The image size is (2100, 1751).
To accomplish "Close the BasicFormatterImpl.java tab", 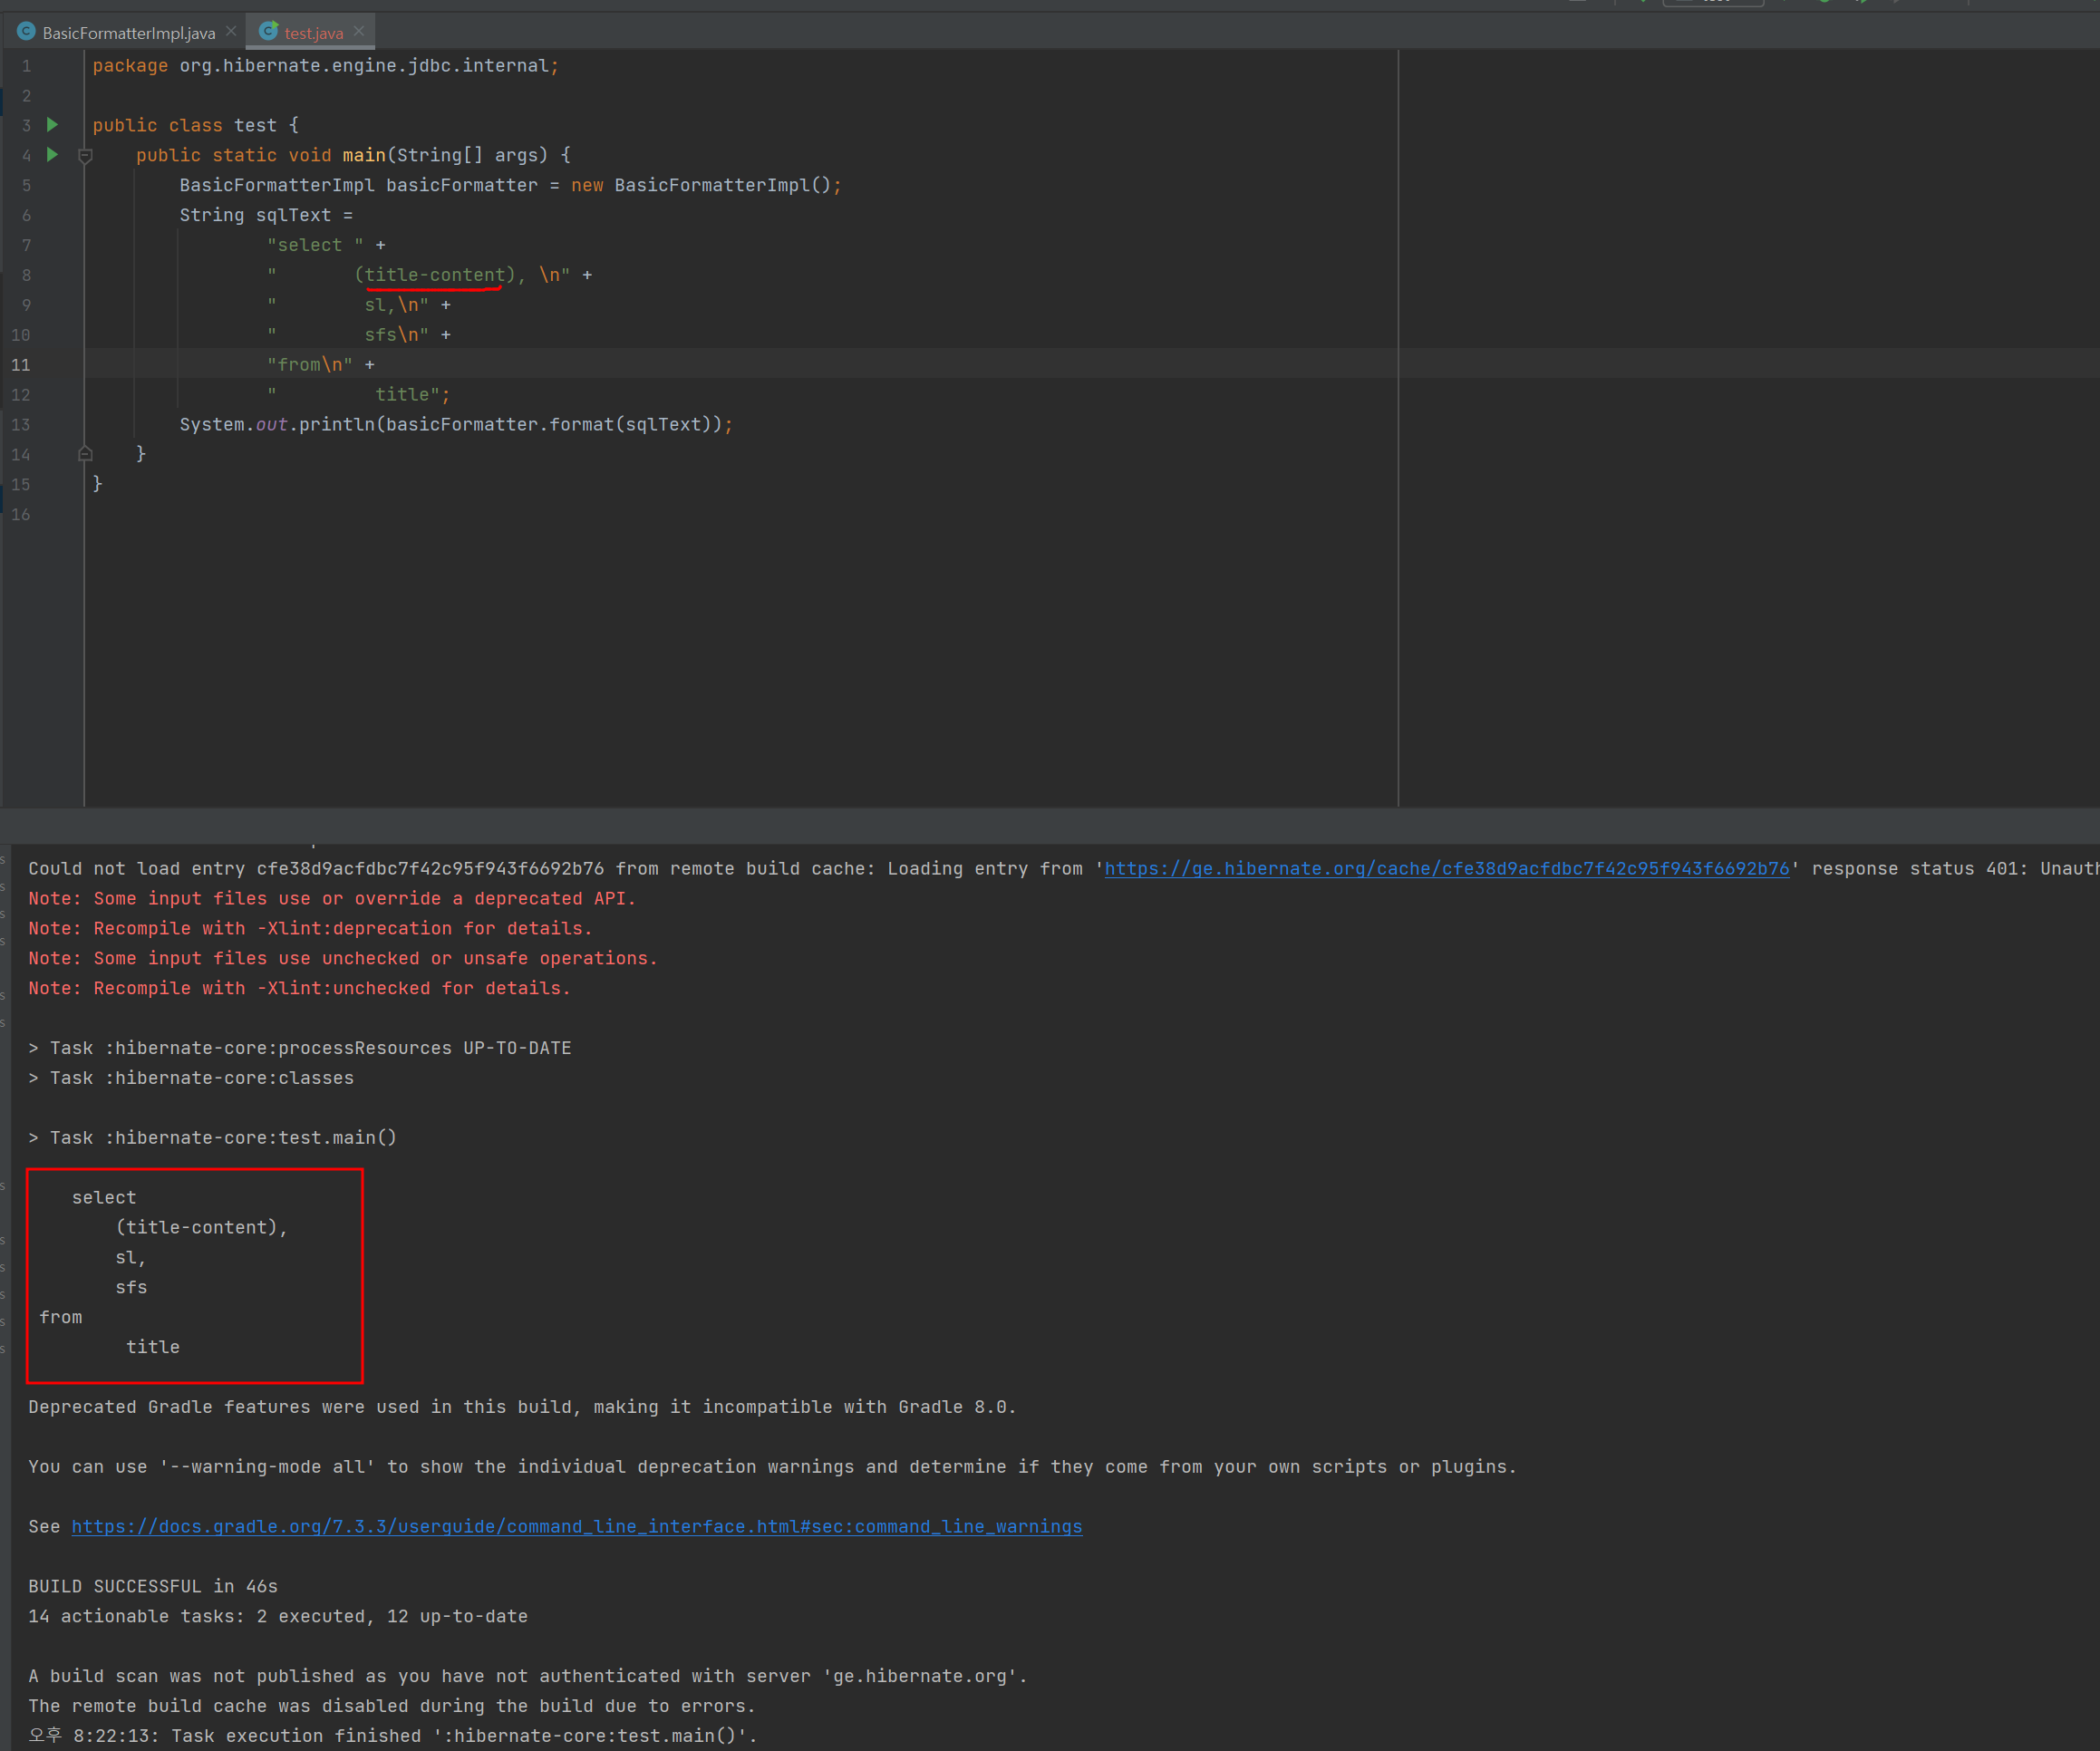I will 231,32.
